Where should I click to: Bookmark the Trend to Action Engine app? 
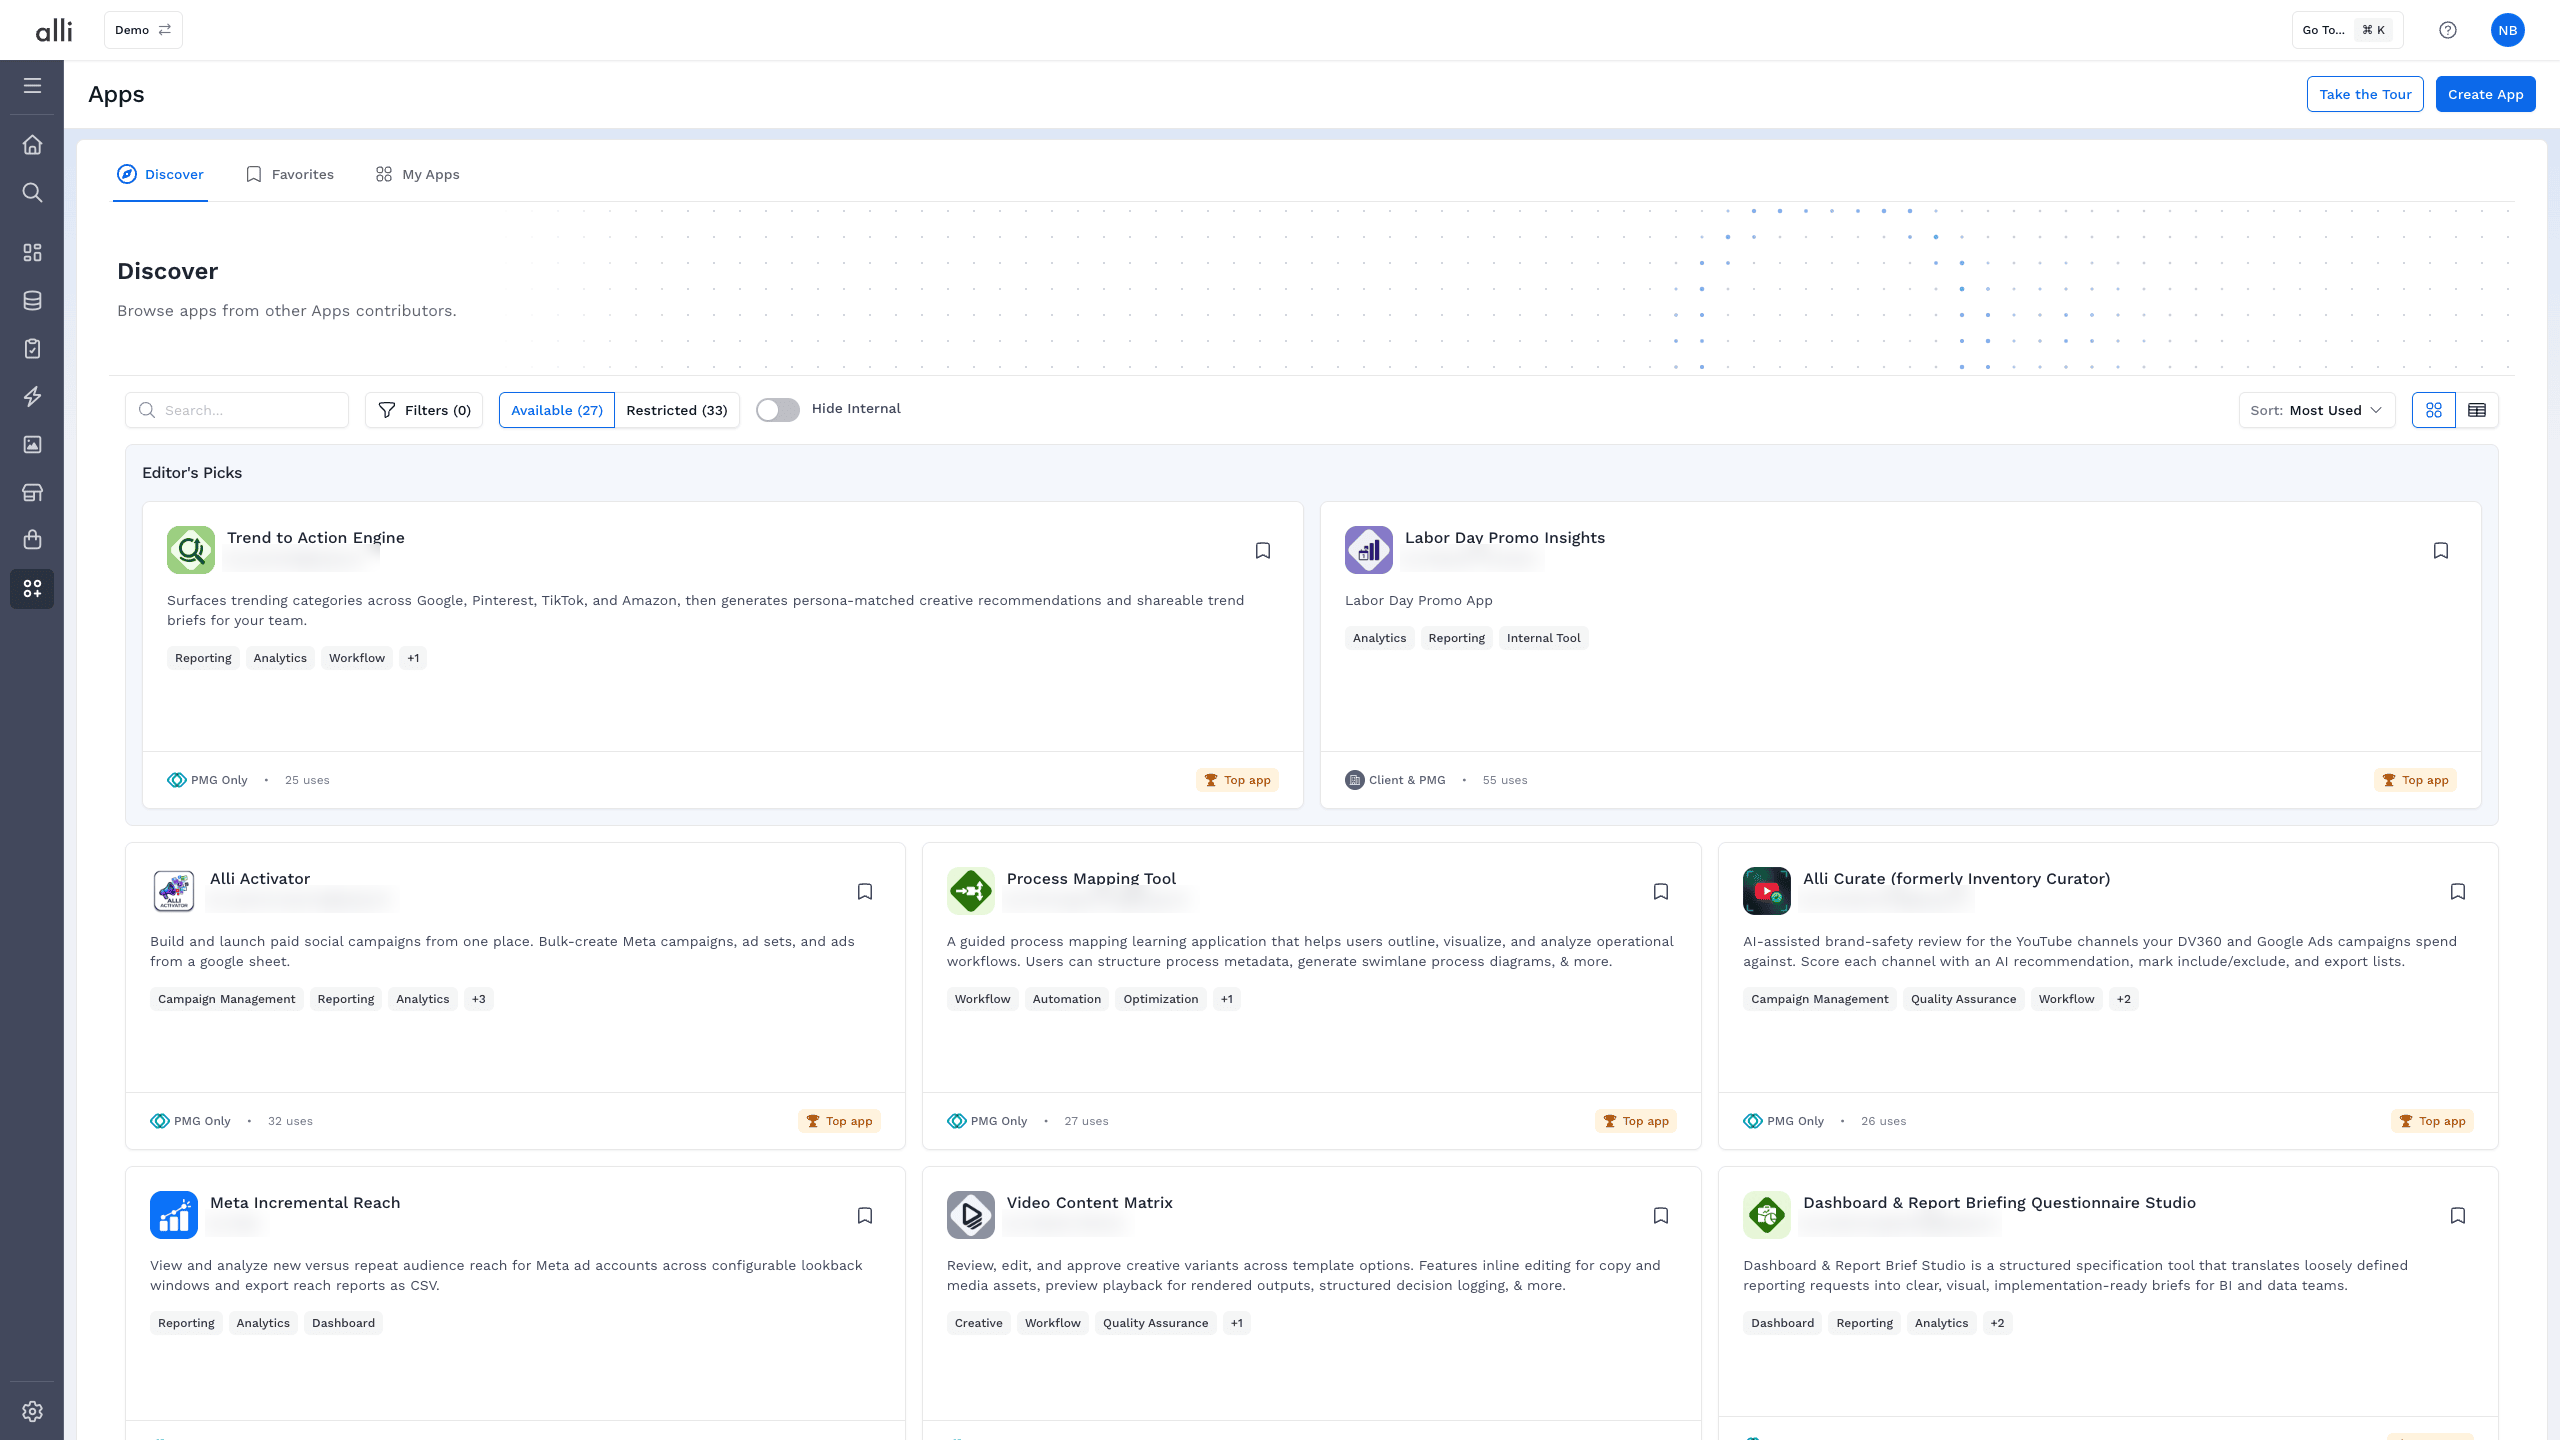pos(1263,551)
